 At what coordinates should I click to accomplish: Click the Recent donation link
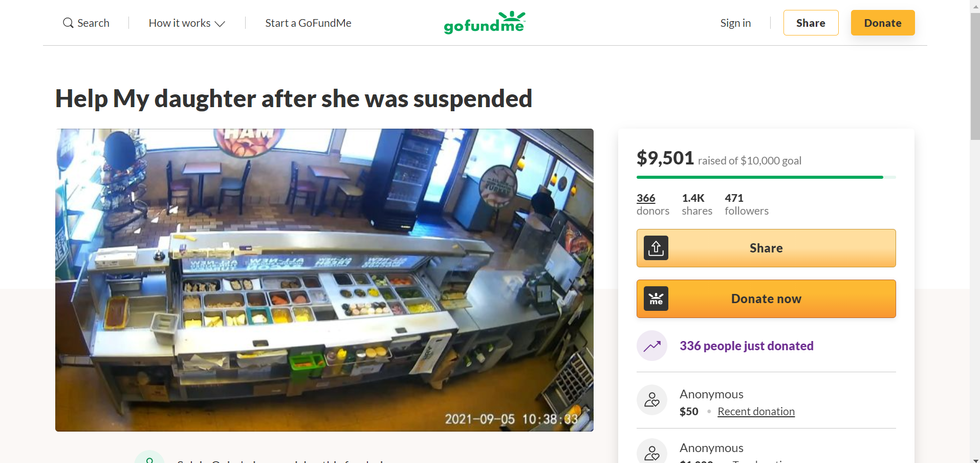(x=756, y=411)
